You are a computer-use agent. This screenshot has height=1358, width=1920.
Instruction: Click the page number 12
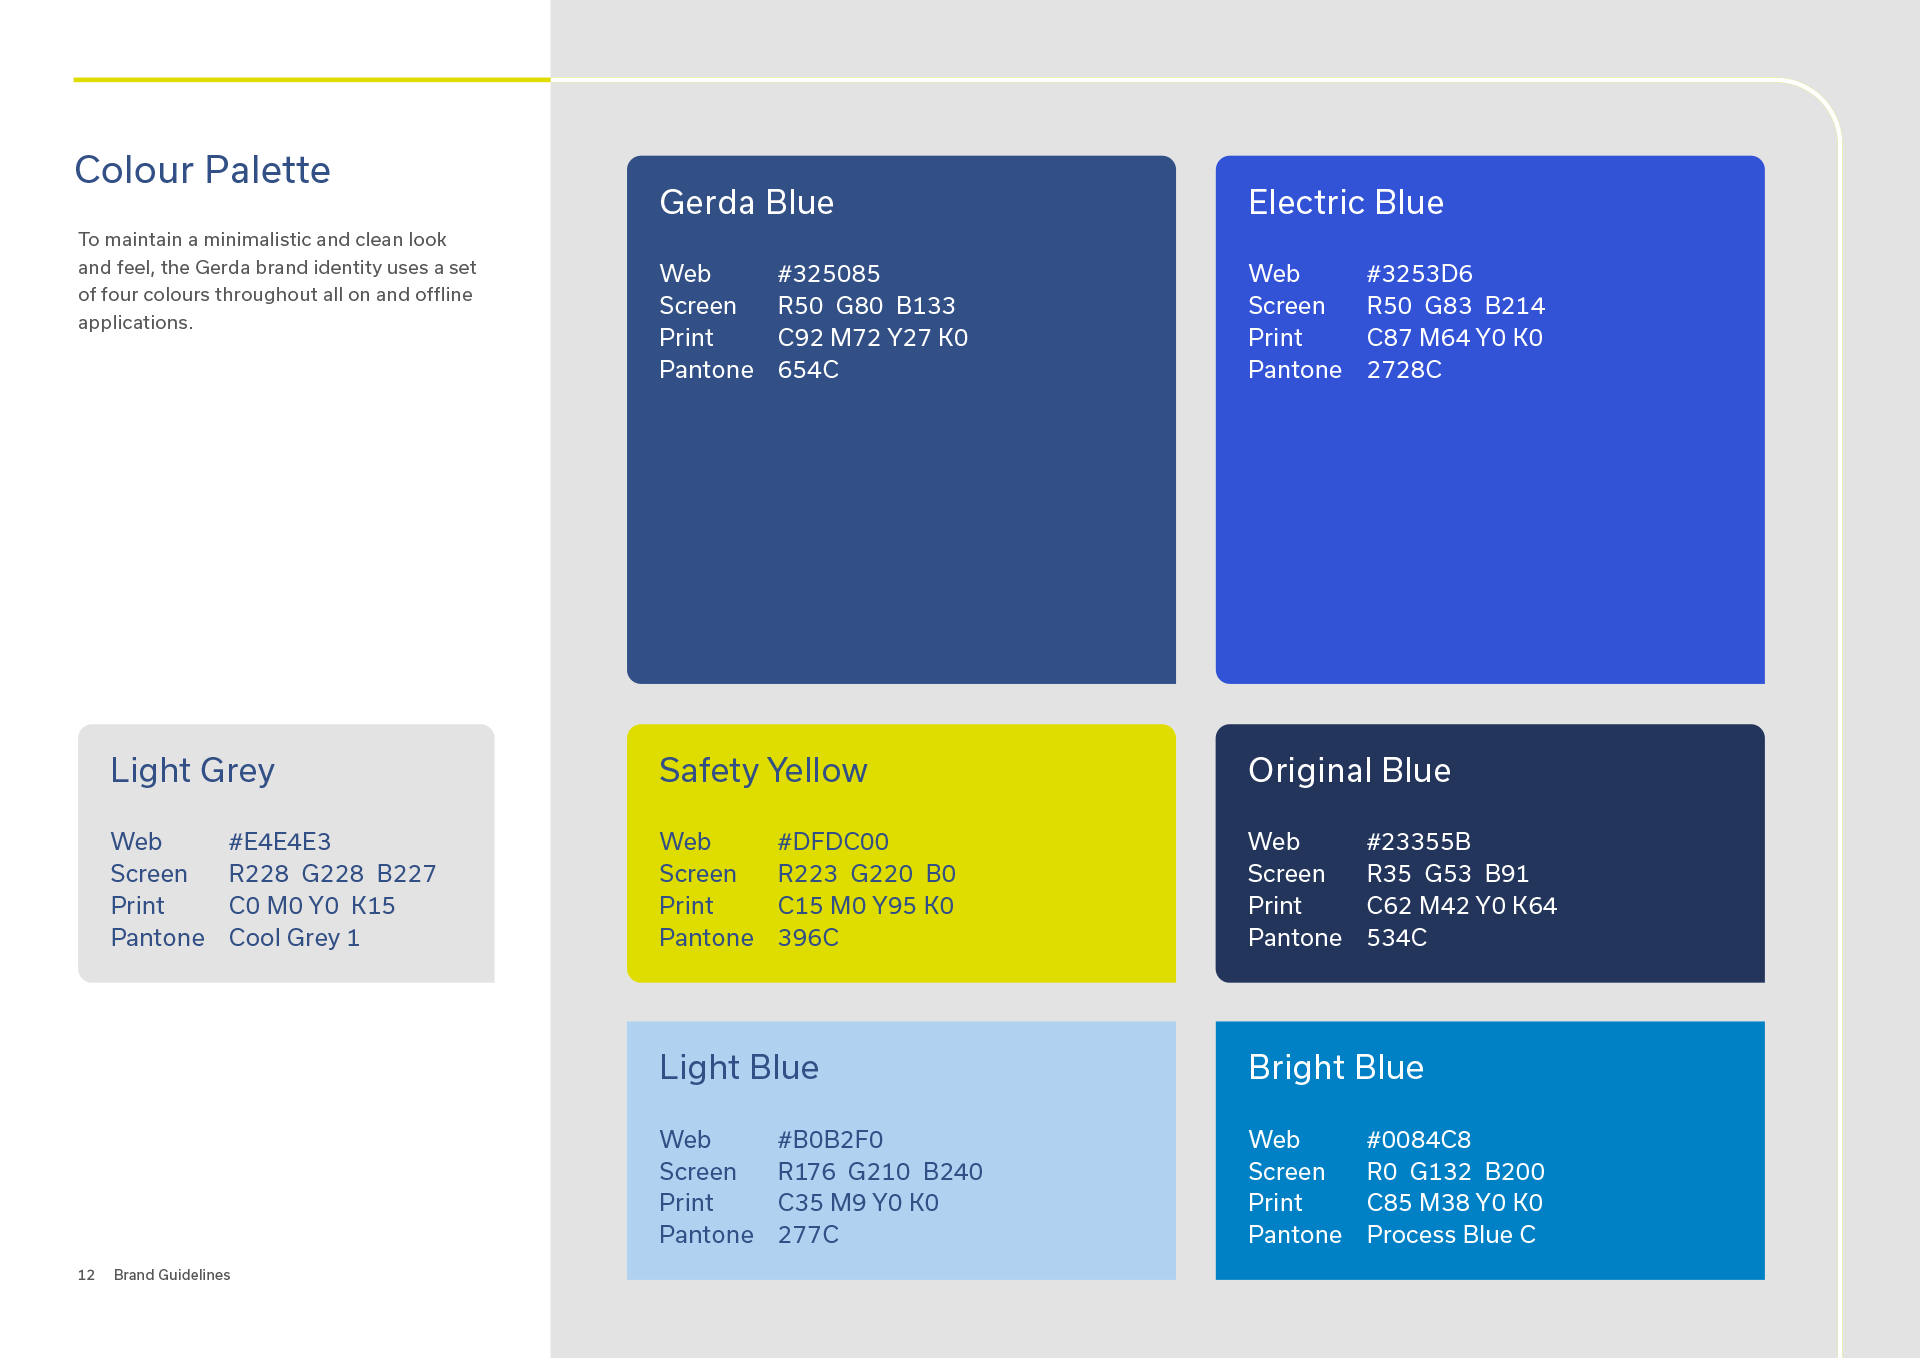(x=86, y=1275)
